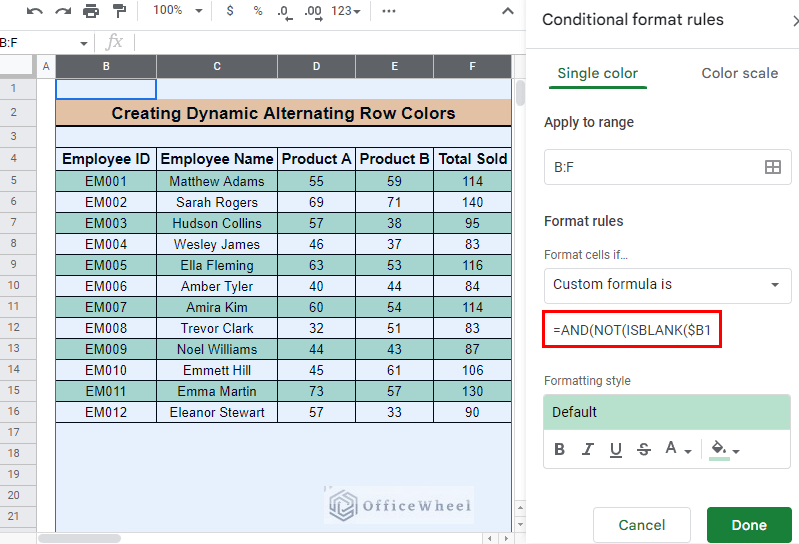Click the select-all corner box

pos(18,66)
